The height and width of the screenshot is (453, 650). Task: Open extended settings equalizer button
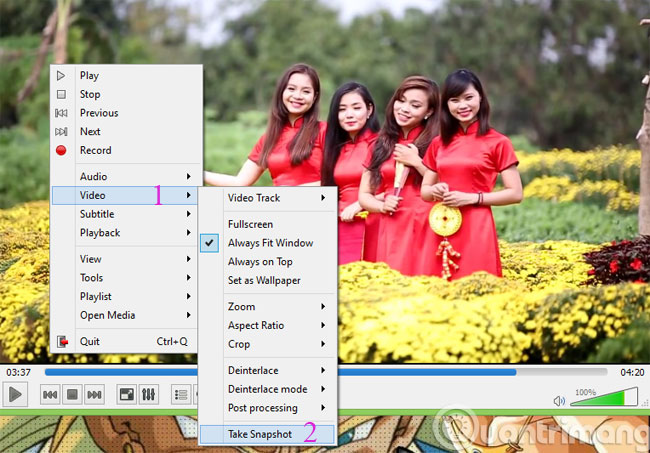(148, 394)
